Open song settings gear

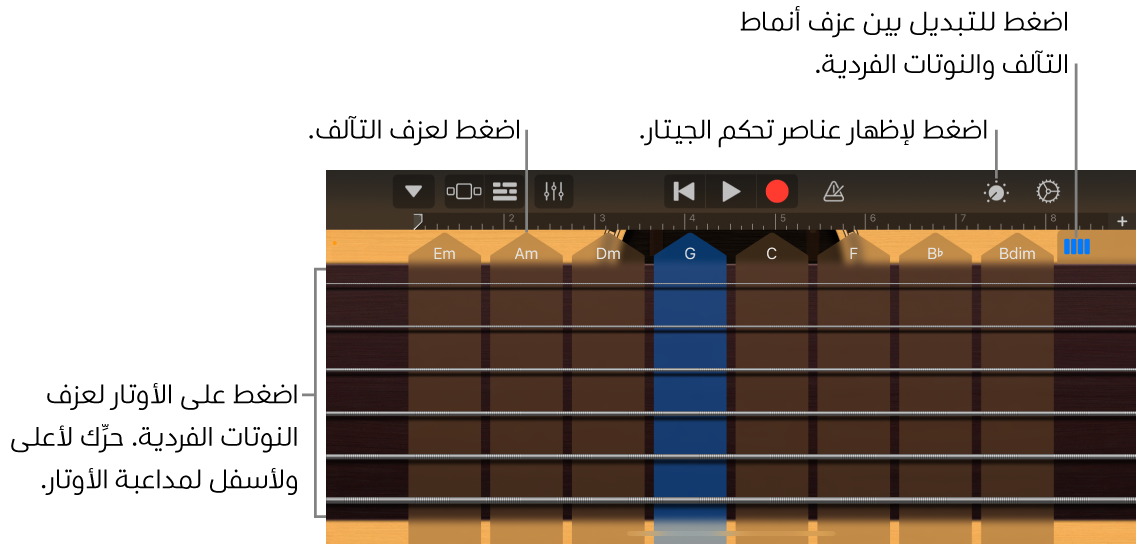tap(1047, 191)
